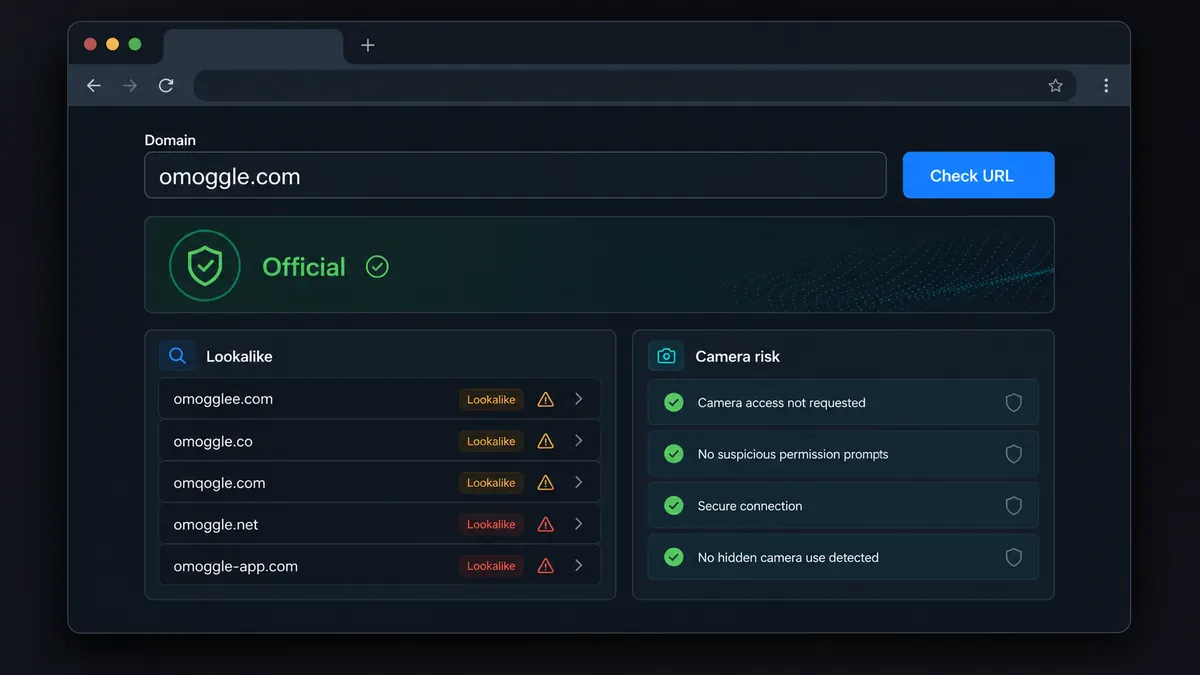The width and height of the screenshot is (1200, 675).
Task: Click the shield icon for No suspicious permission prompts
Action: coord(1013,454)
